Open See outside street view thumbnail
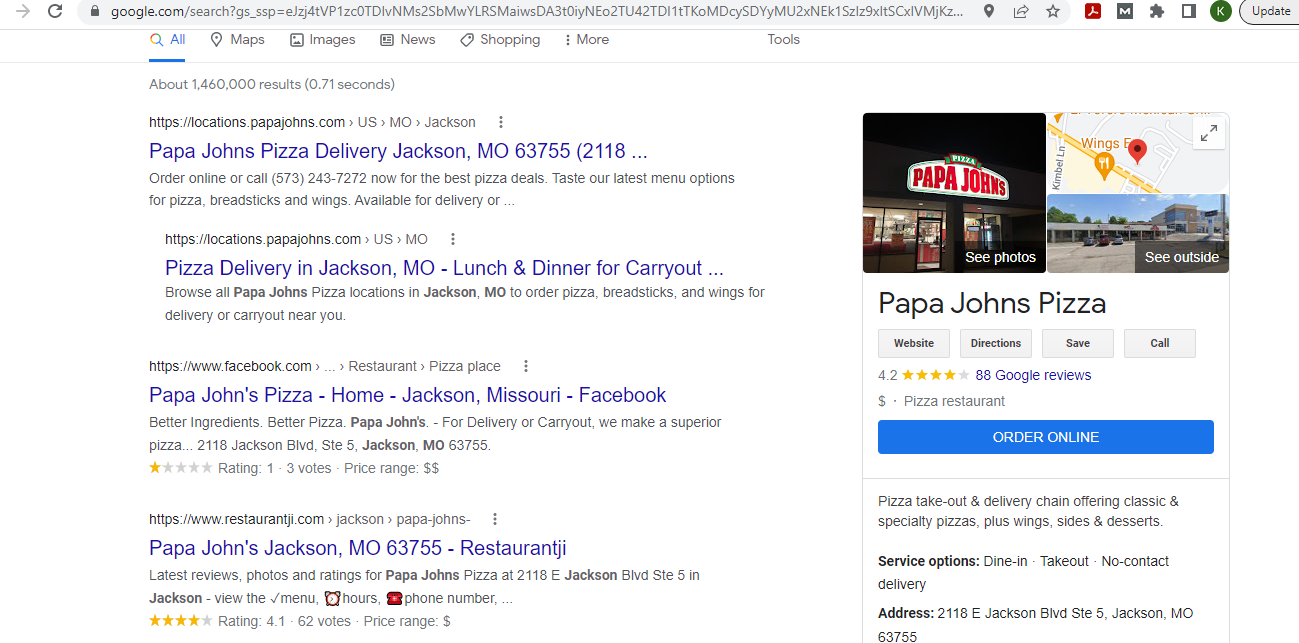 tap(1138, 233)
